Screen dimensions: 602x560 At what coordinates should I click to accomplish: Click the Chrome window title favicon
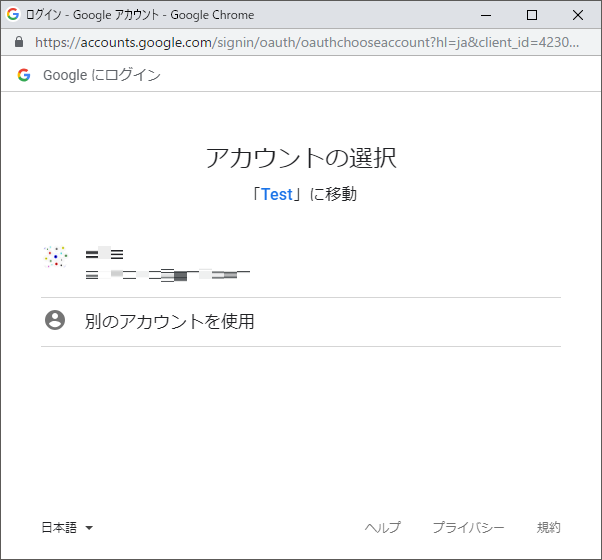coord(13,15)
